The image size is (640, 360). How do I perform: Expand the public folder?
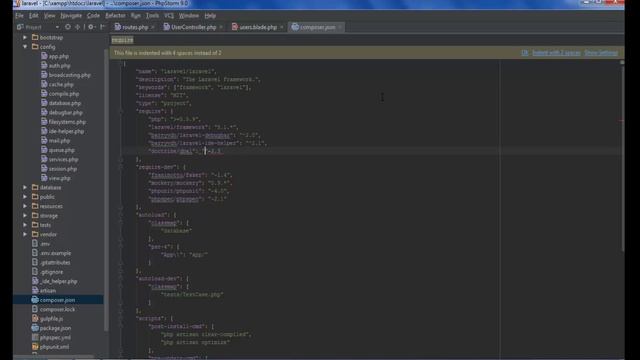25,197
